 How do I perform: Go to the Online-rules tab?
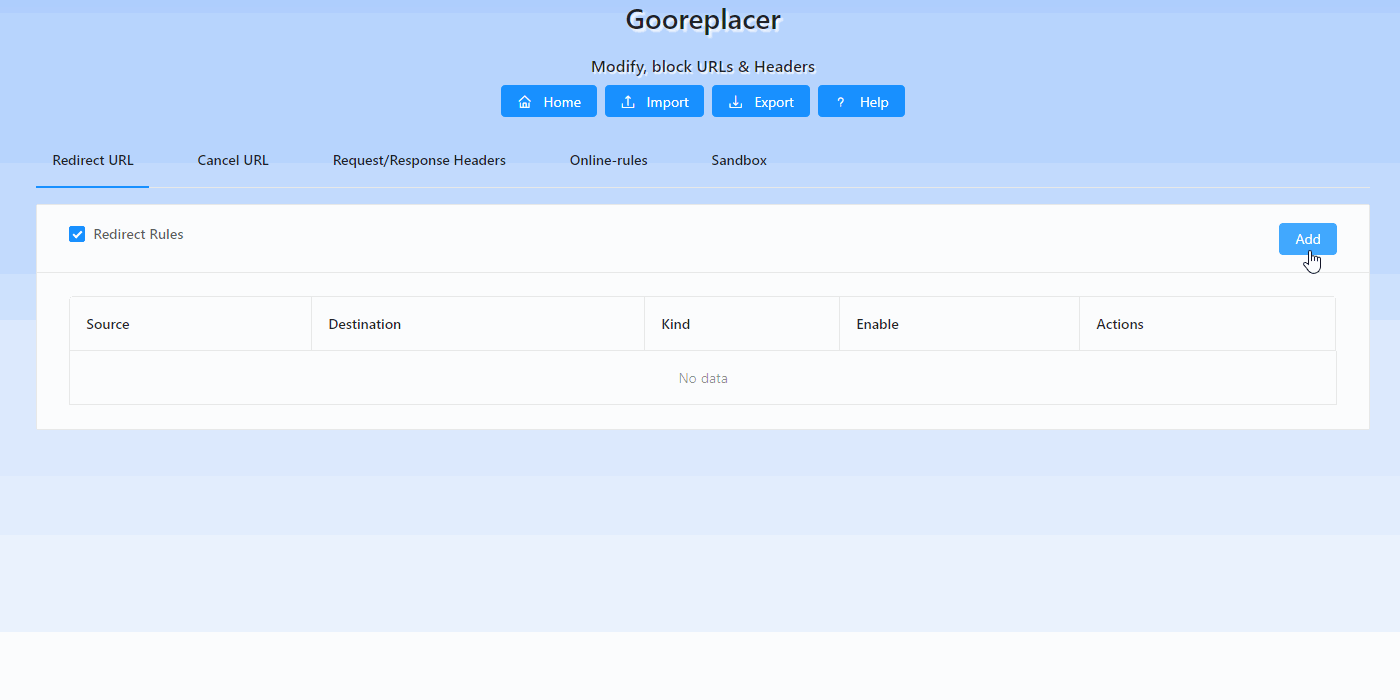coord(608,160)
